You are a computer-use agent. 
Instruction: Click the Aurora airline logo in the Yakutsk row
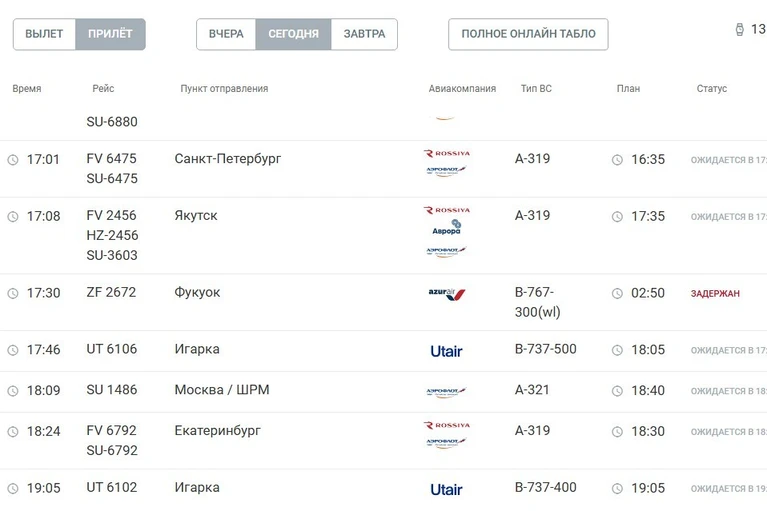(446, 229)
